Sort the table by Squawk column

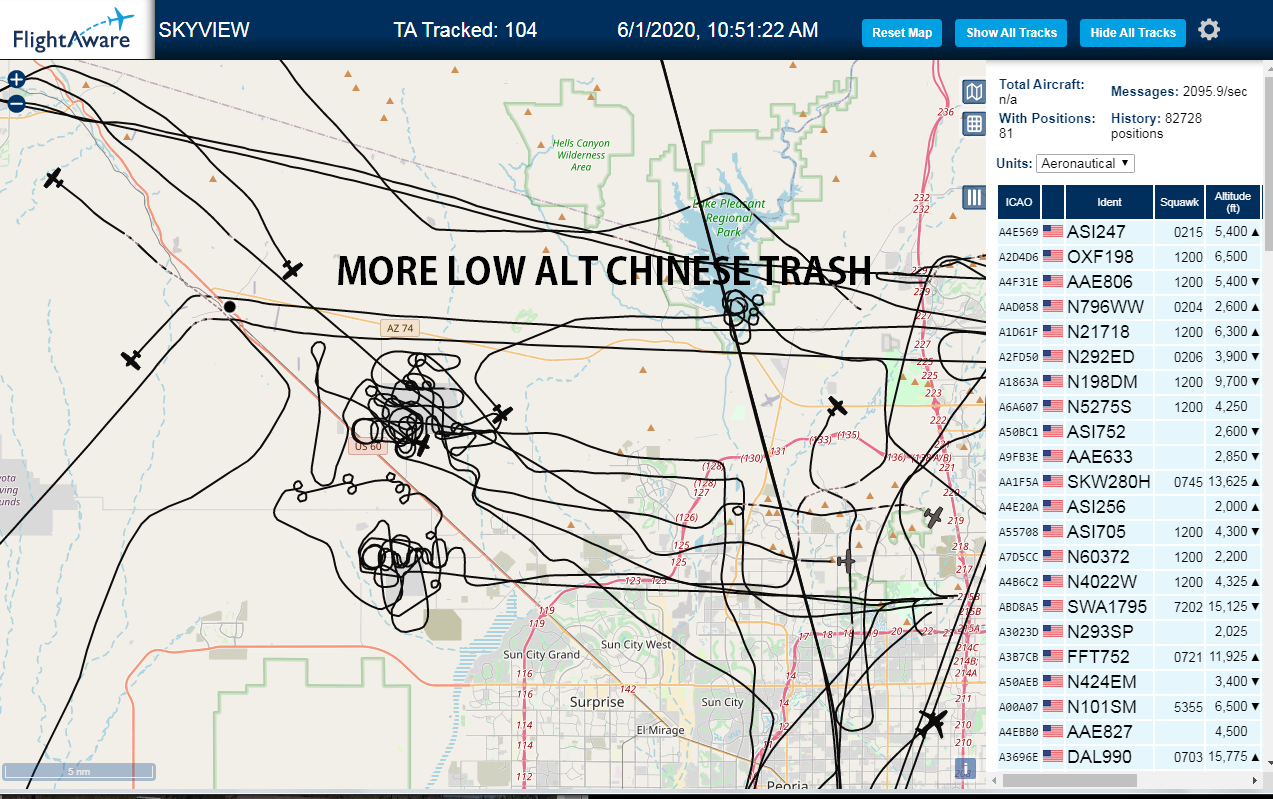click(x=1179, y=202)
